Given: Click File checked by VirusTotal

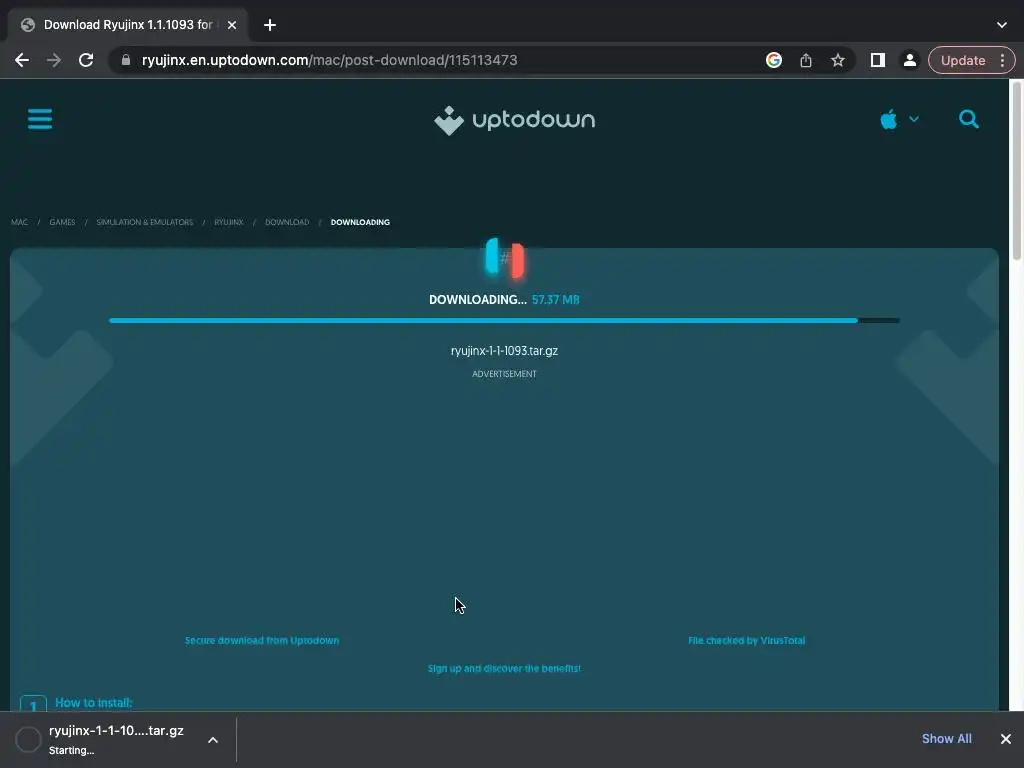Looking at the screenshot, I should 746,641.
